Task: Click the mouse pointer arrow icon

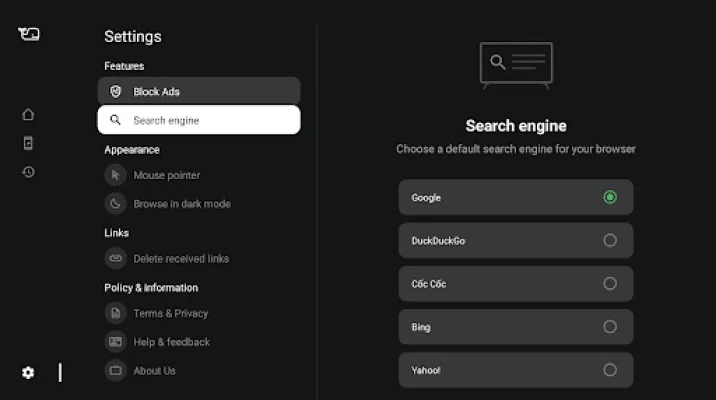Action: [116, 175]
